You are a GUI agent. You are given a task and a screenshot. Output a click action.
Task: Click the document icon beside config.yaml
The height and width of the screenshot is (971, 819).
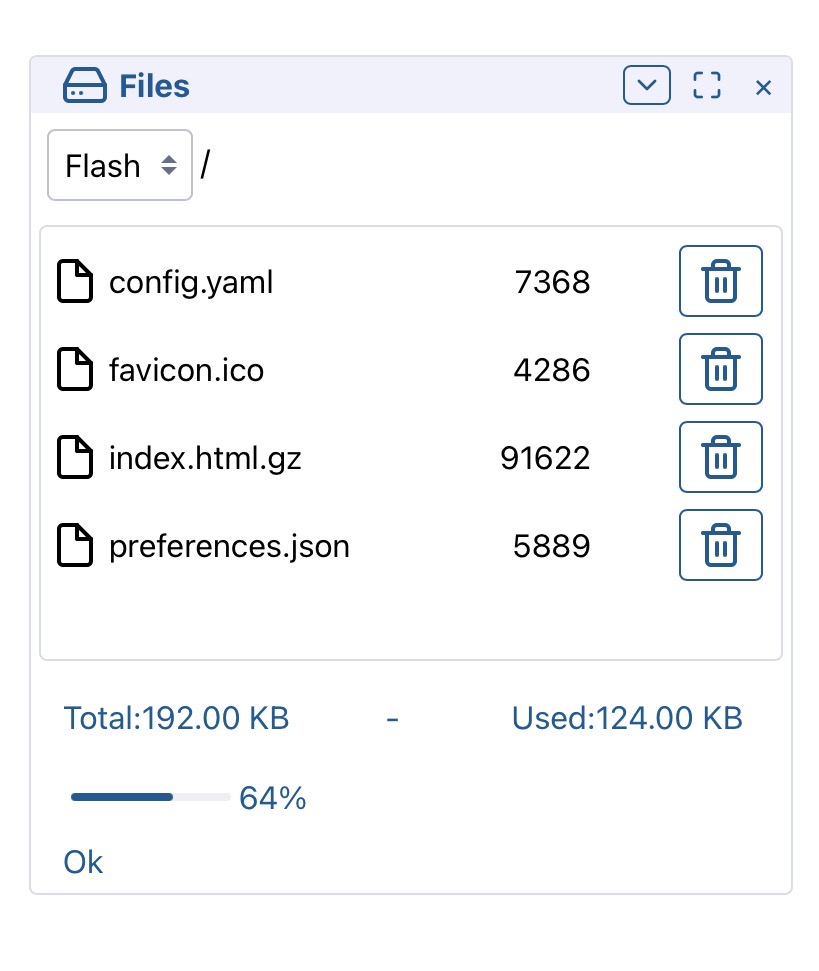75,282
